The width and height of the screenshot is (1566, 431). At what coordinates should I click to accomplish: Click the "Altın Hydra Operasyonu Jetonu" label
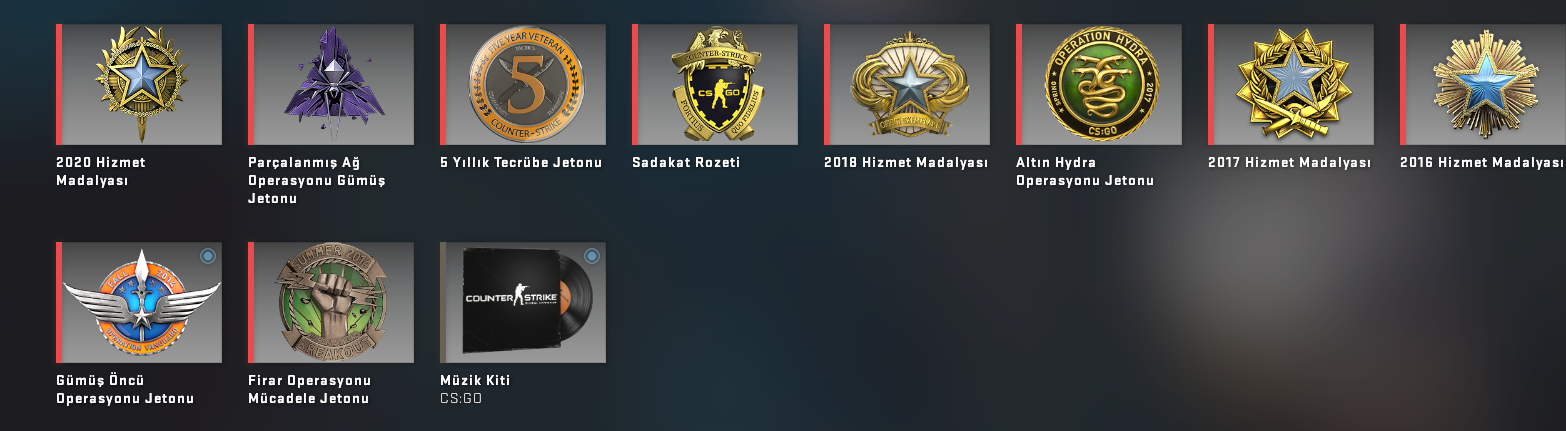click(1085, 171)
